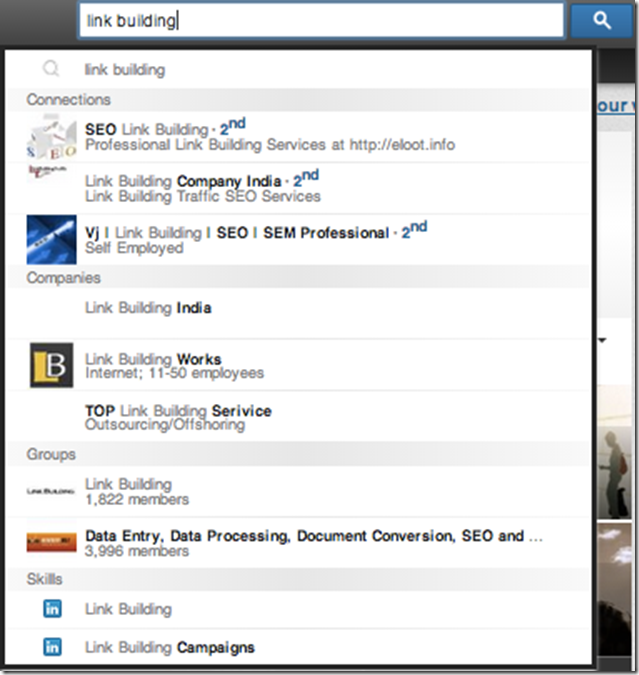Click LinkedIn icon next to Link Building skill
Image resolution: width=639 pixels, height=675 pixels.
(x=52, y=609)
